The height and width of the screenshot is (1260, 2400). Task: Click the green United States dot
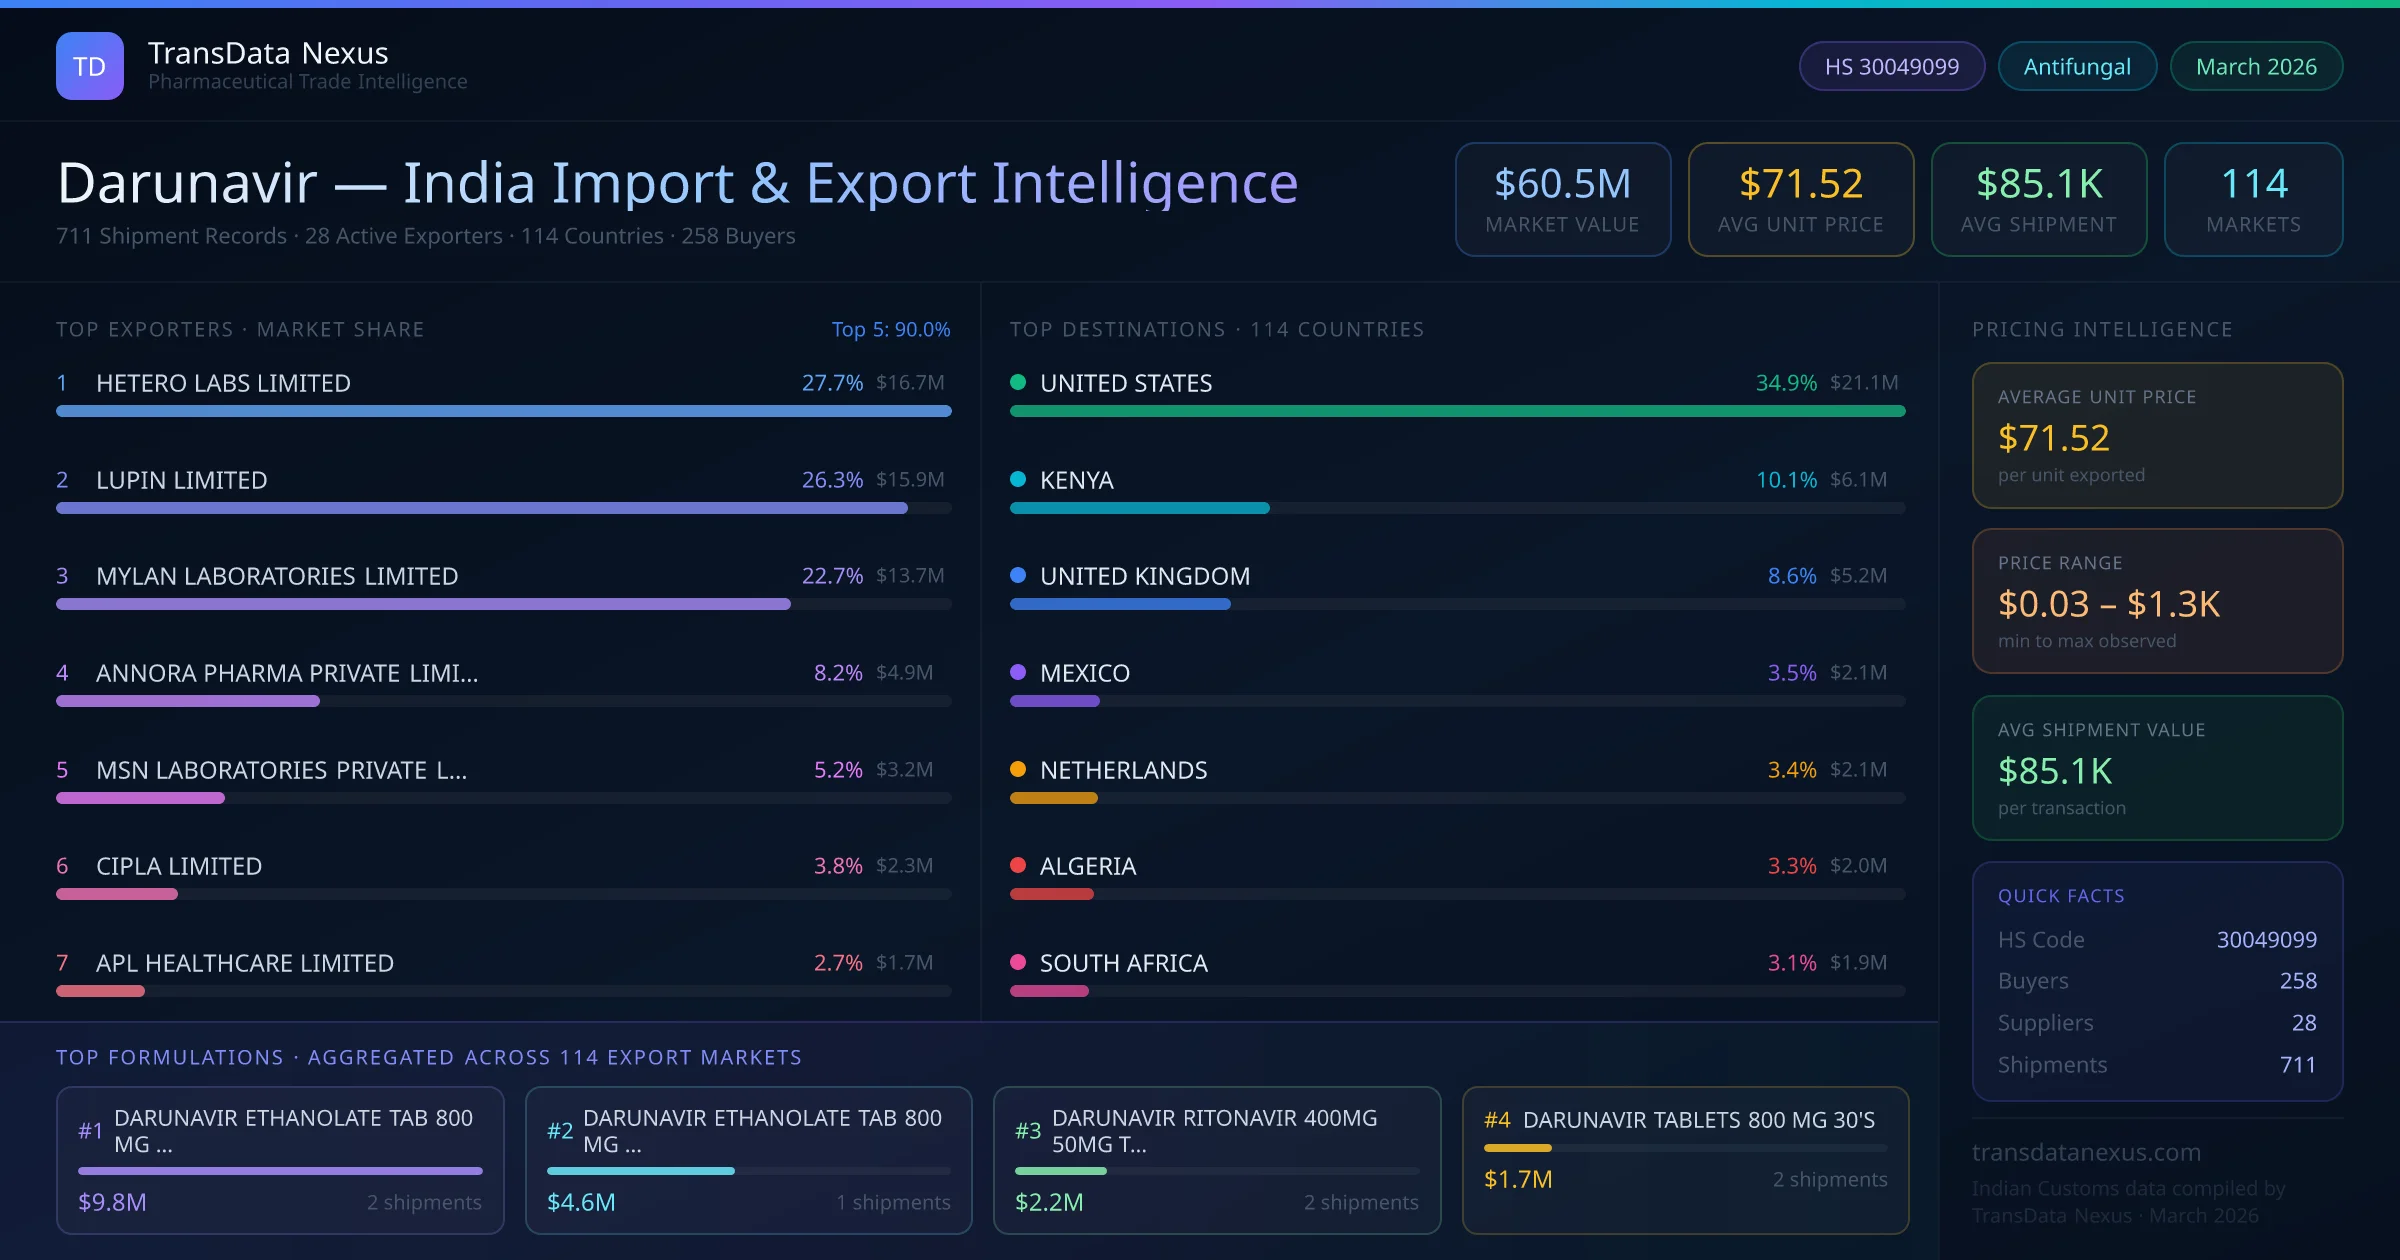pos(1018,382)
